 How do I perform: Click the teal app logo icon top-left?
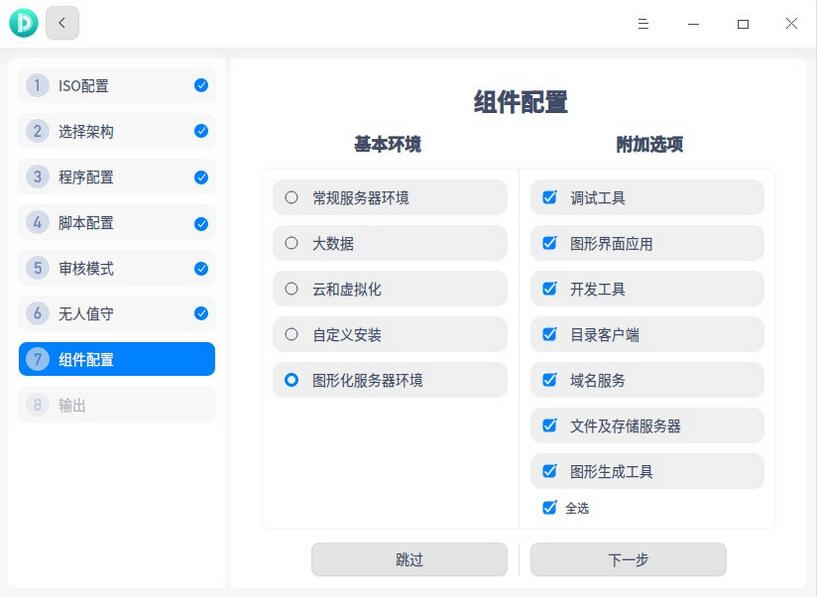coord(23,22)
